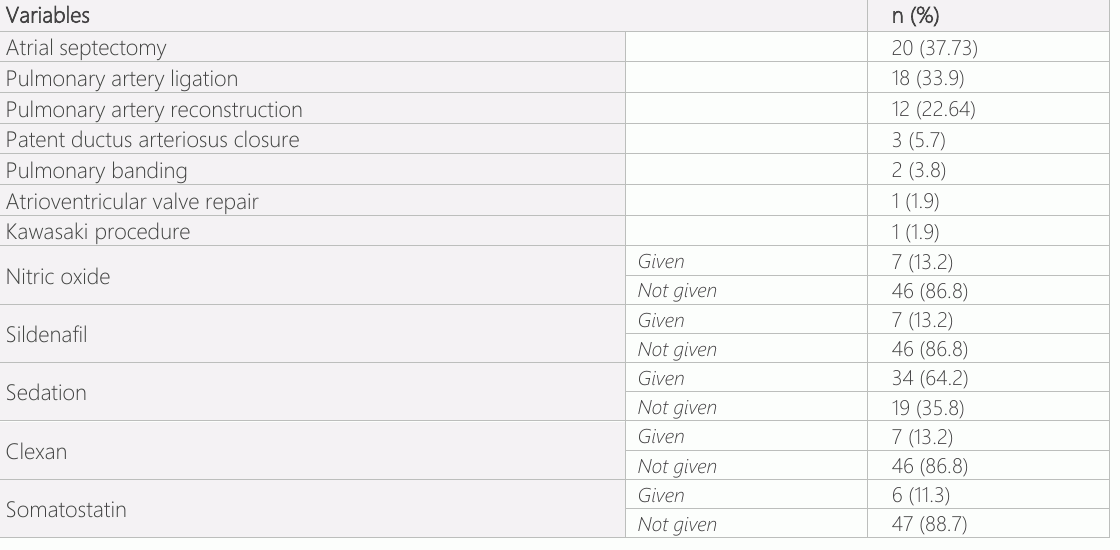Image resolution: width=1120 pixels, height=550 pixels.
Task: Click the Pulmonary artery reconstruction cell
Action: coord(312,109)
